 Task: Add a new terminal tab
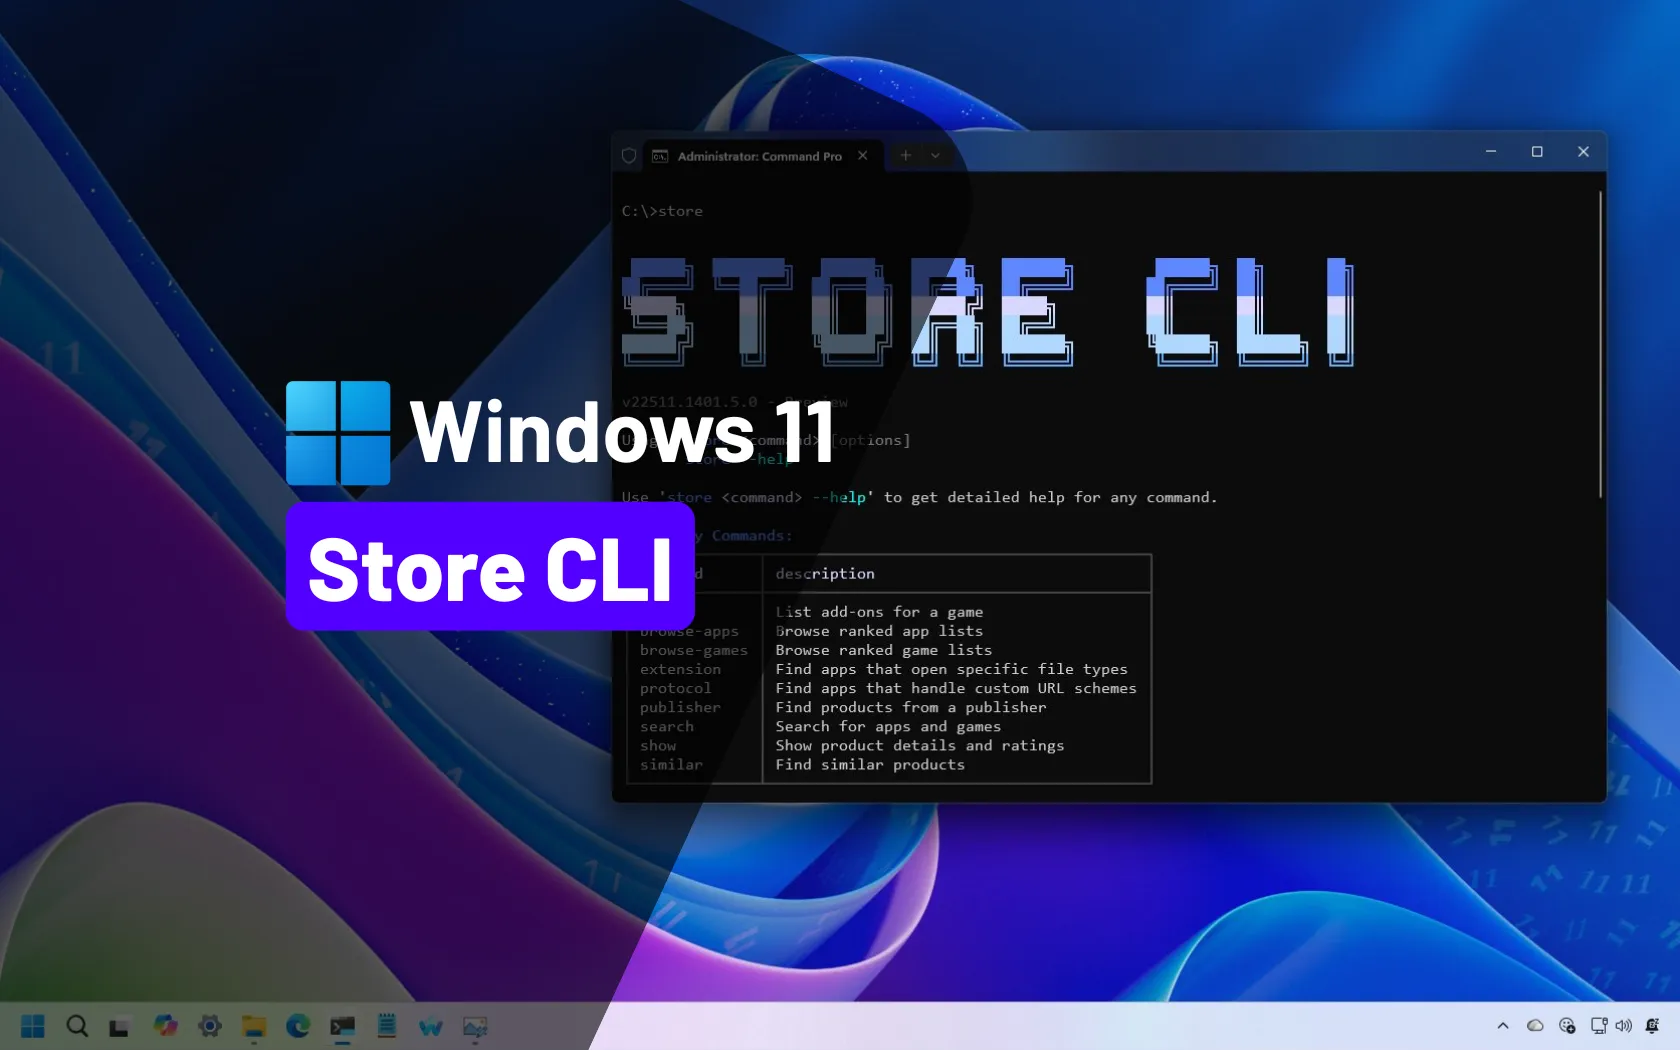coord(905,155)
